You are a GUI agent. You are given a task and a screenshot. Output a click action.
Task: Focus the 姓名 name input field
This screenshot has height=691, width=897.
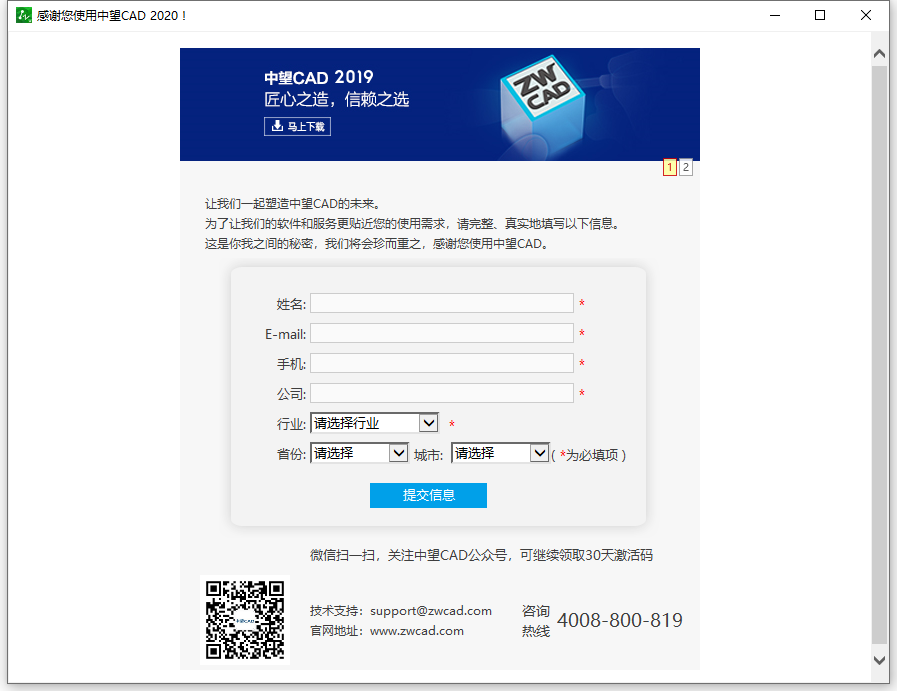pos(442,303)
